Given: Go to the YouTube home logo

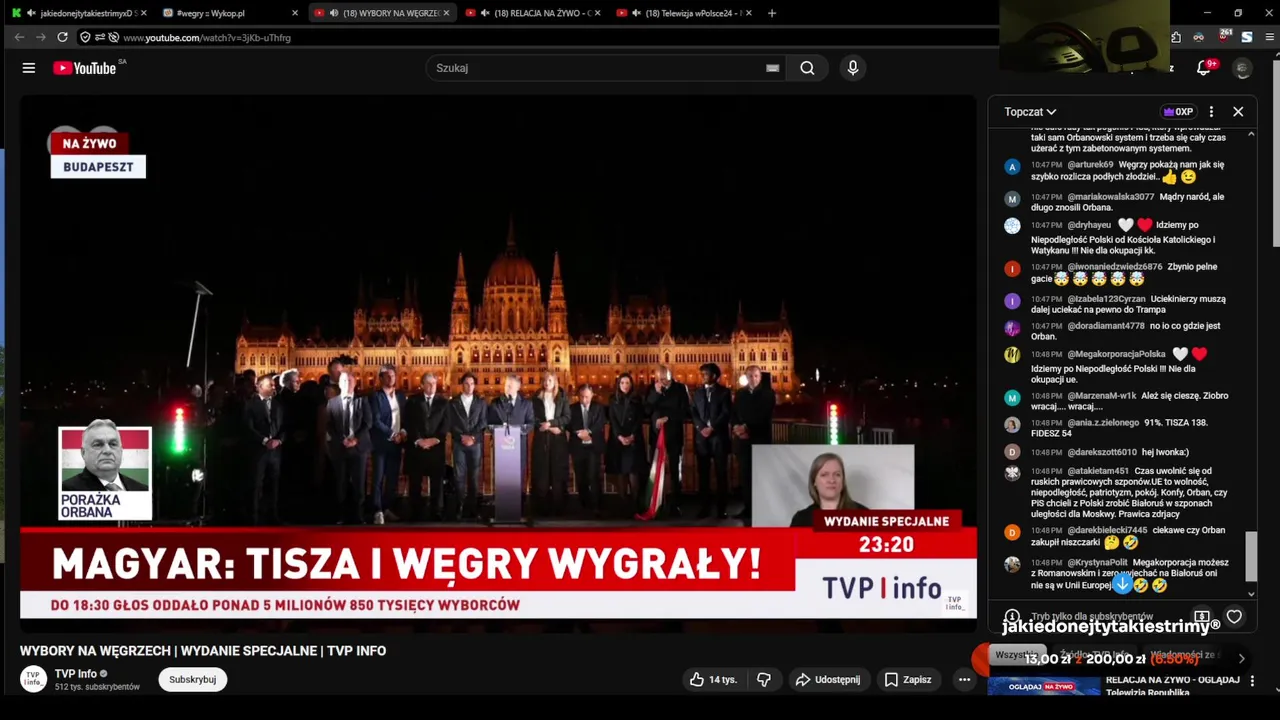Looking at the screenshot, I should 85,68.
